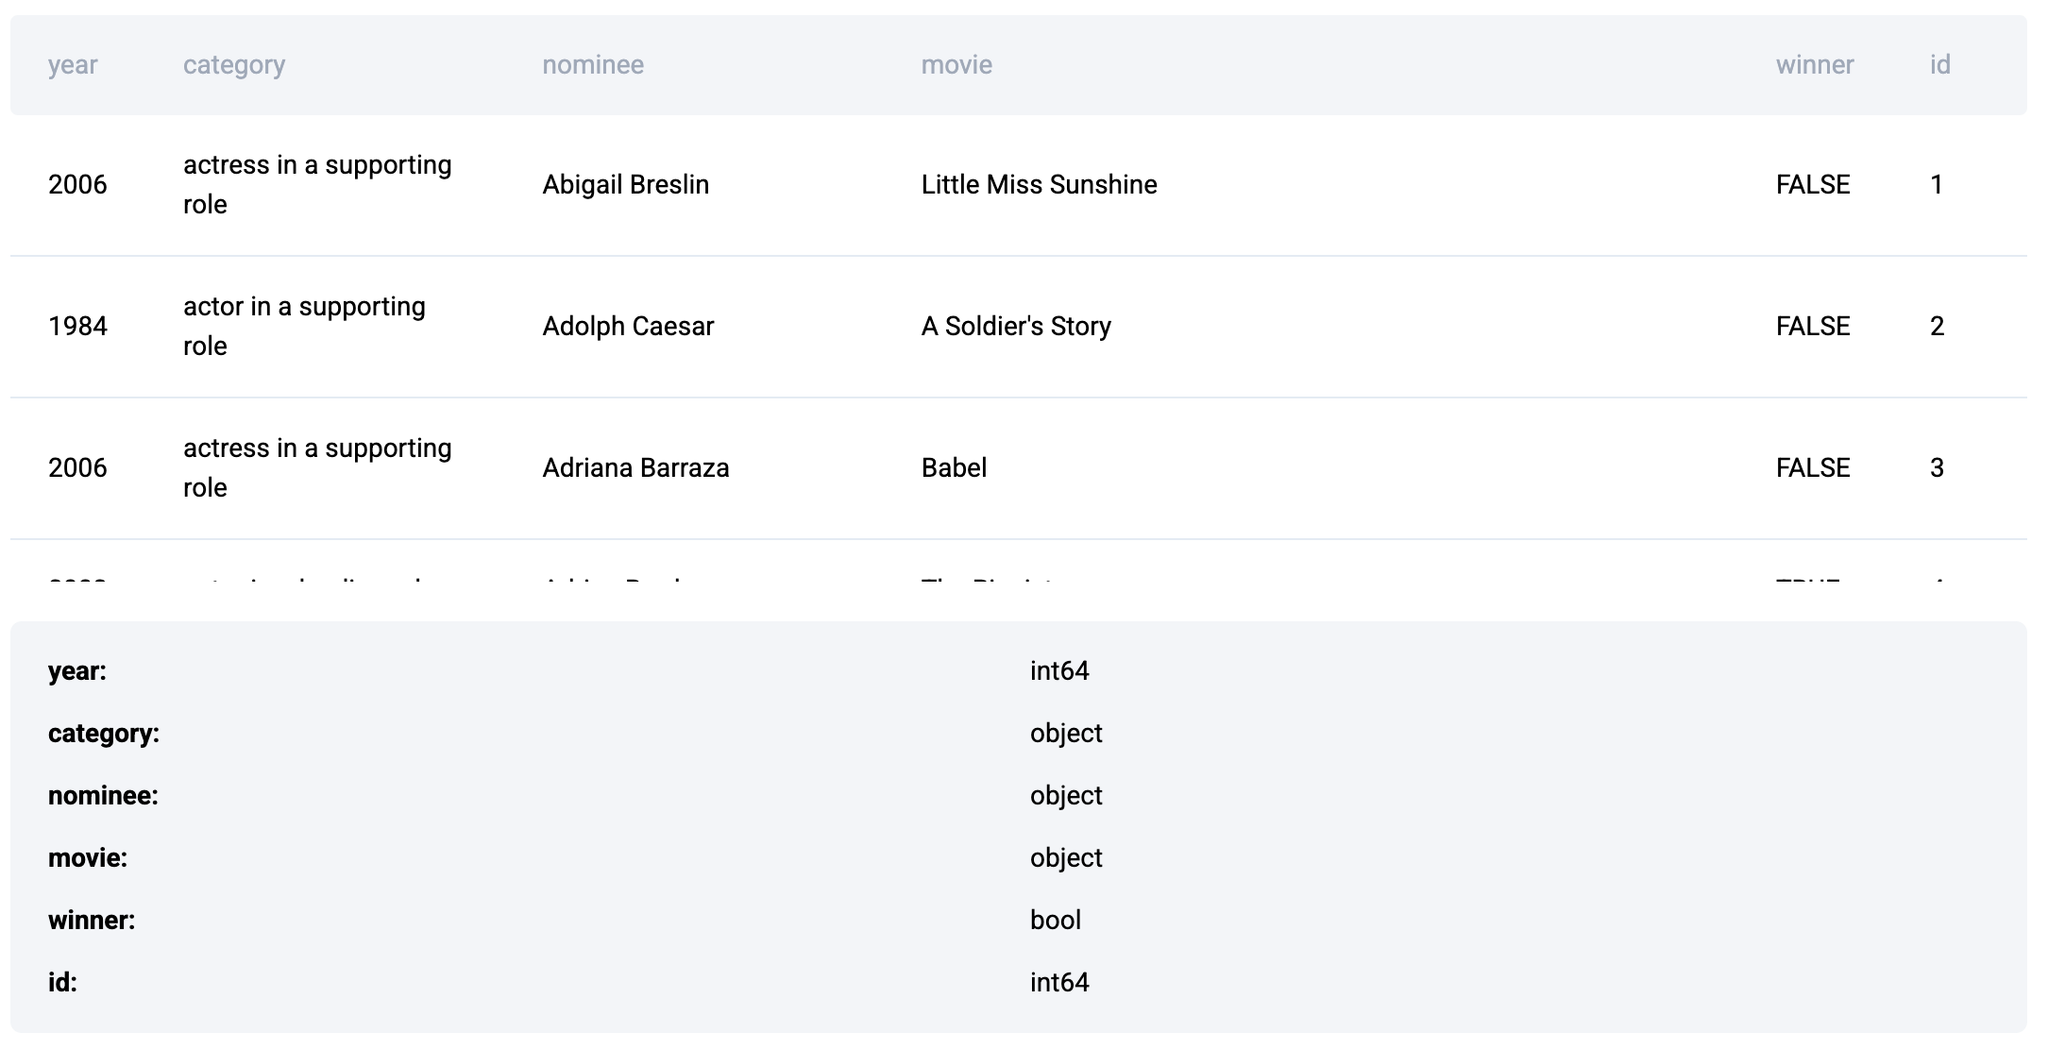Click the year column header
Screen dimensions: 2048x1049
[x=72, y=65]
